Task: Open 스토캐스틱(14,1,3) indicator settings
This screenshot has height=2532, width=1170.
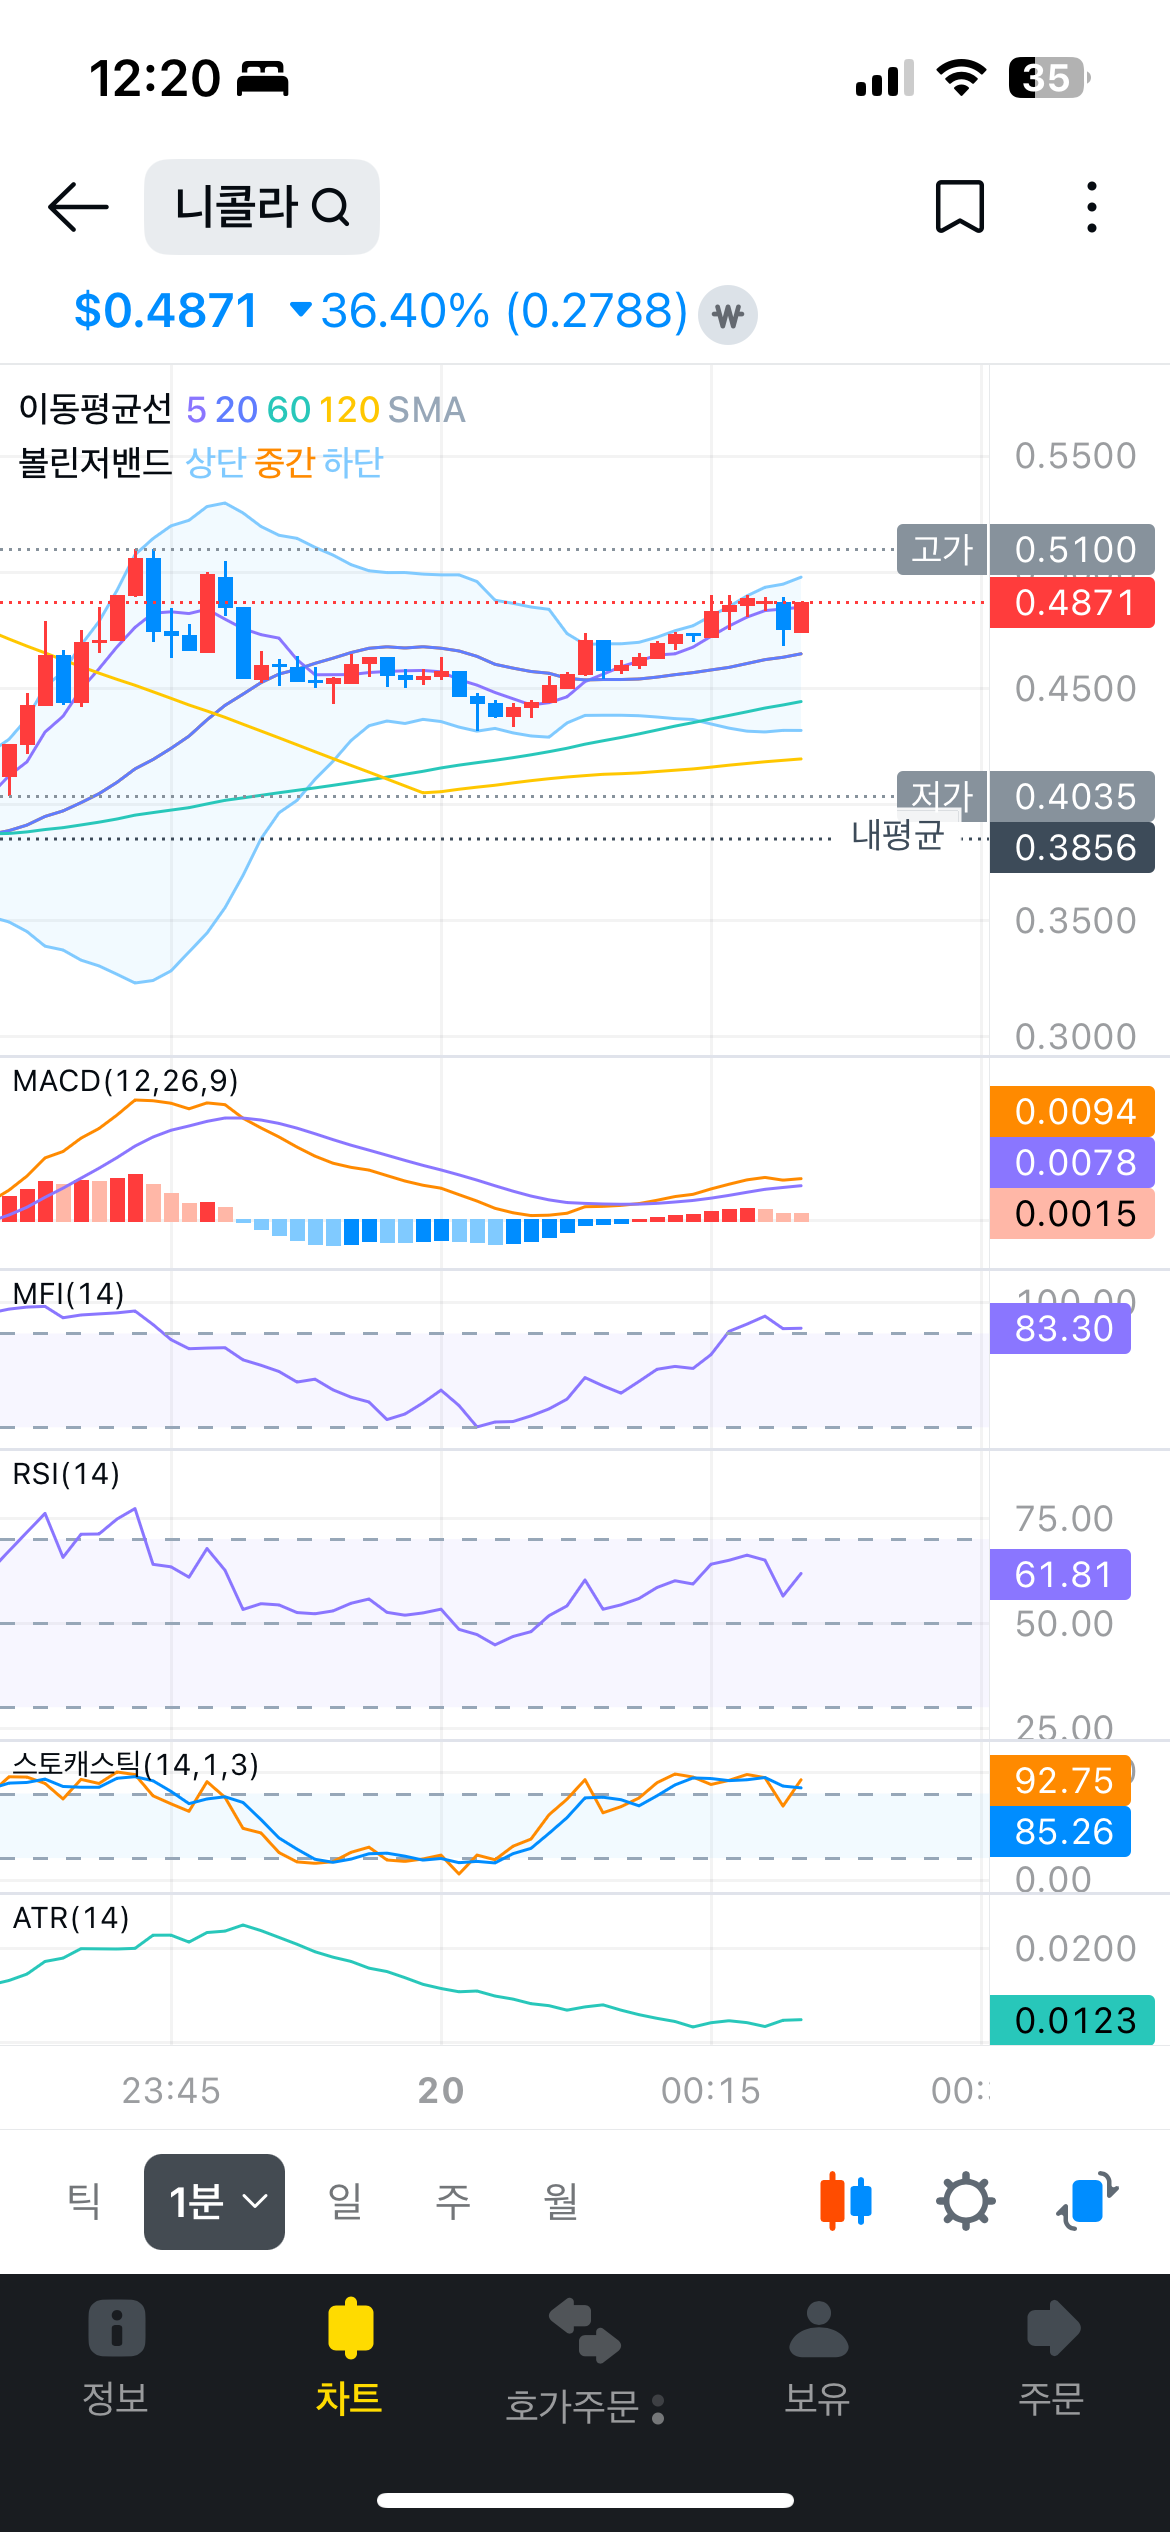Action: tap(135, 1765)
